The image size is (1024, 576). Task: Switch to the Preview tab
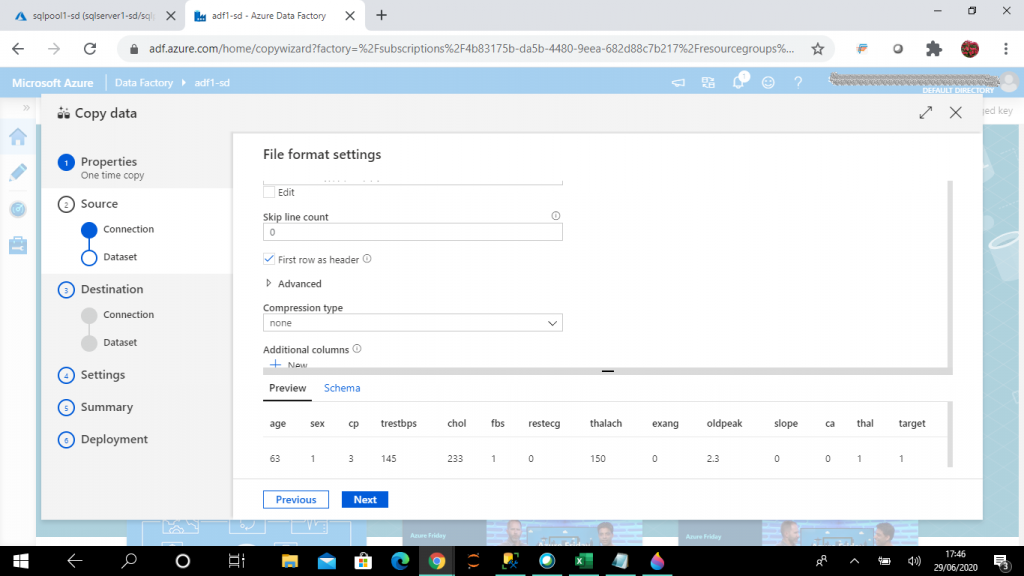[x=287, y=388]
